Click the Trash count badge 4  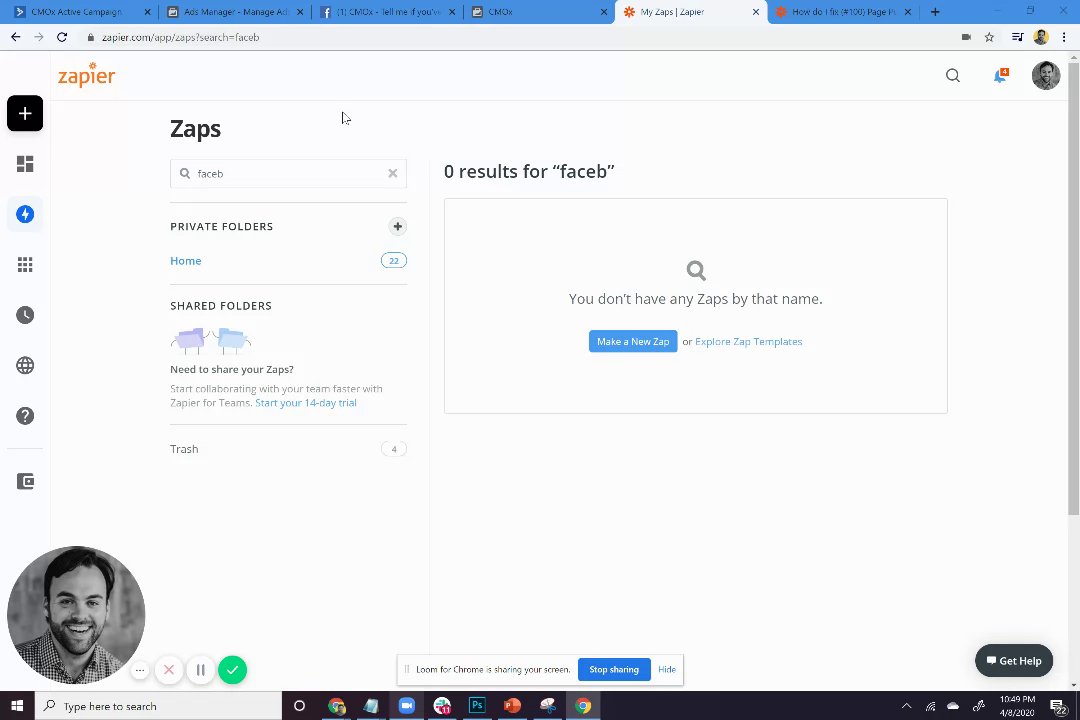pos(393,449)
